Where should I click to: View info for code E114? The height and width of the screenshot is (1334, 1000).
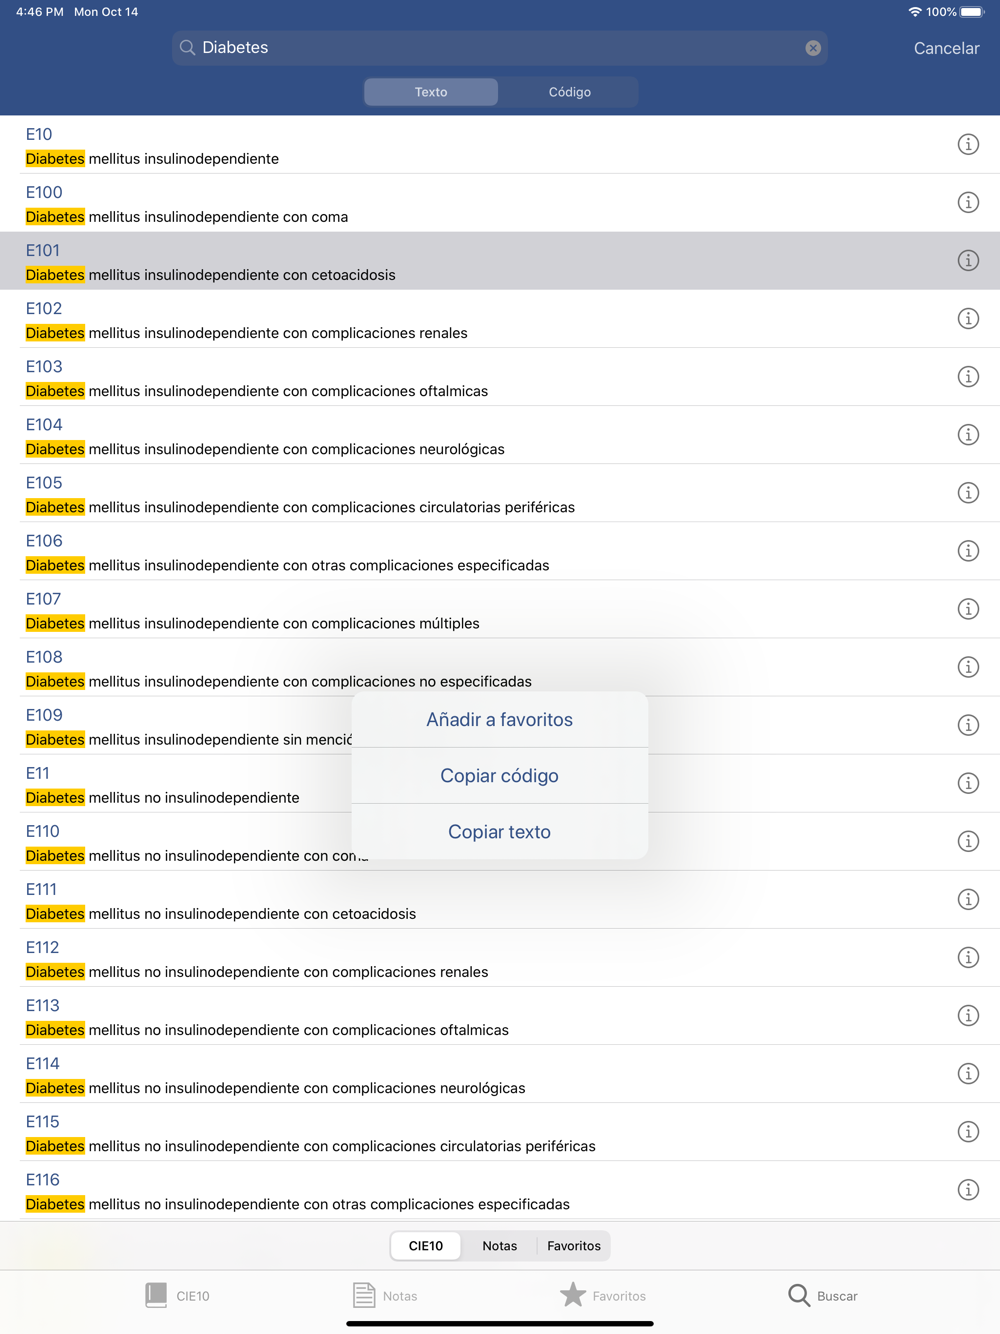(968, 1073)
